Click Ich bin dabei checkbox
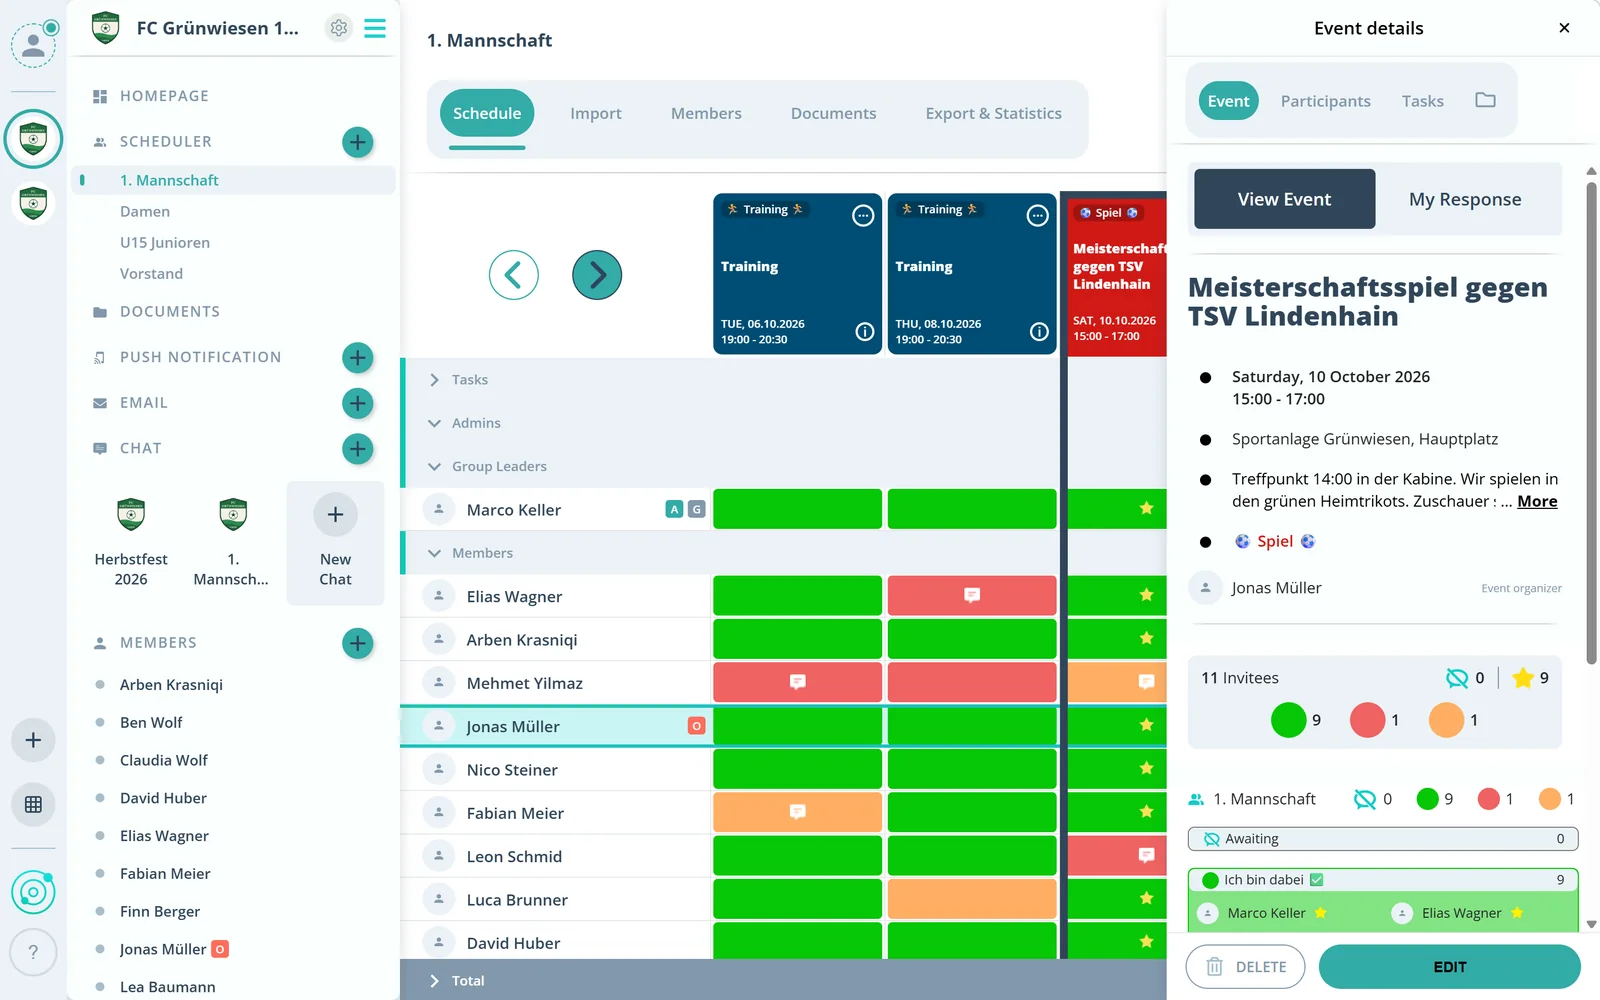The height and width of the screenshot is (1000, 1600). pos(1316,880)
